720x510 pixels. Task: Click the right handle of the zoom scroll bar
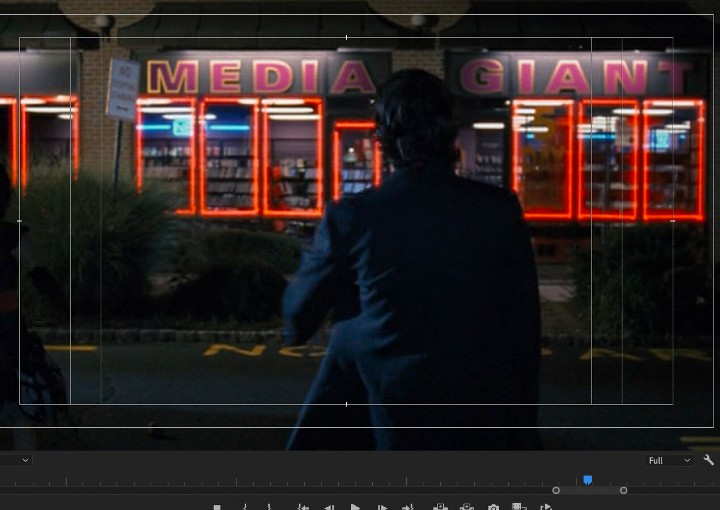[623, 490]
